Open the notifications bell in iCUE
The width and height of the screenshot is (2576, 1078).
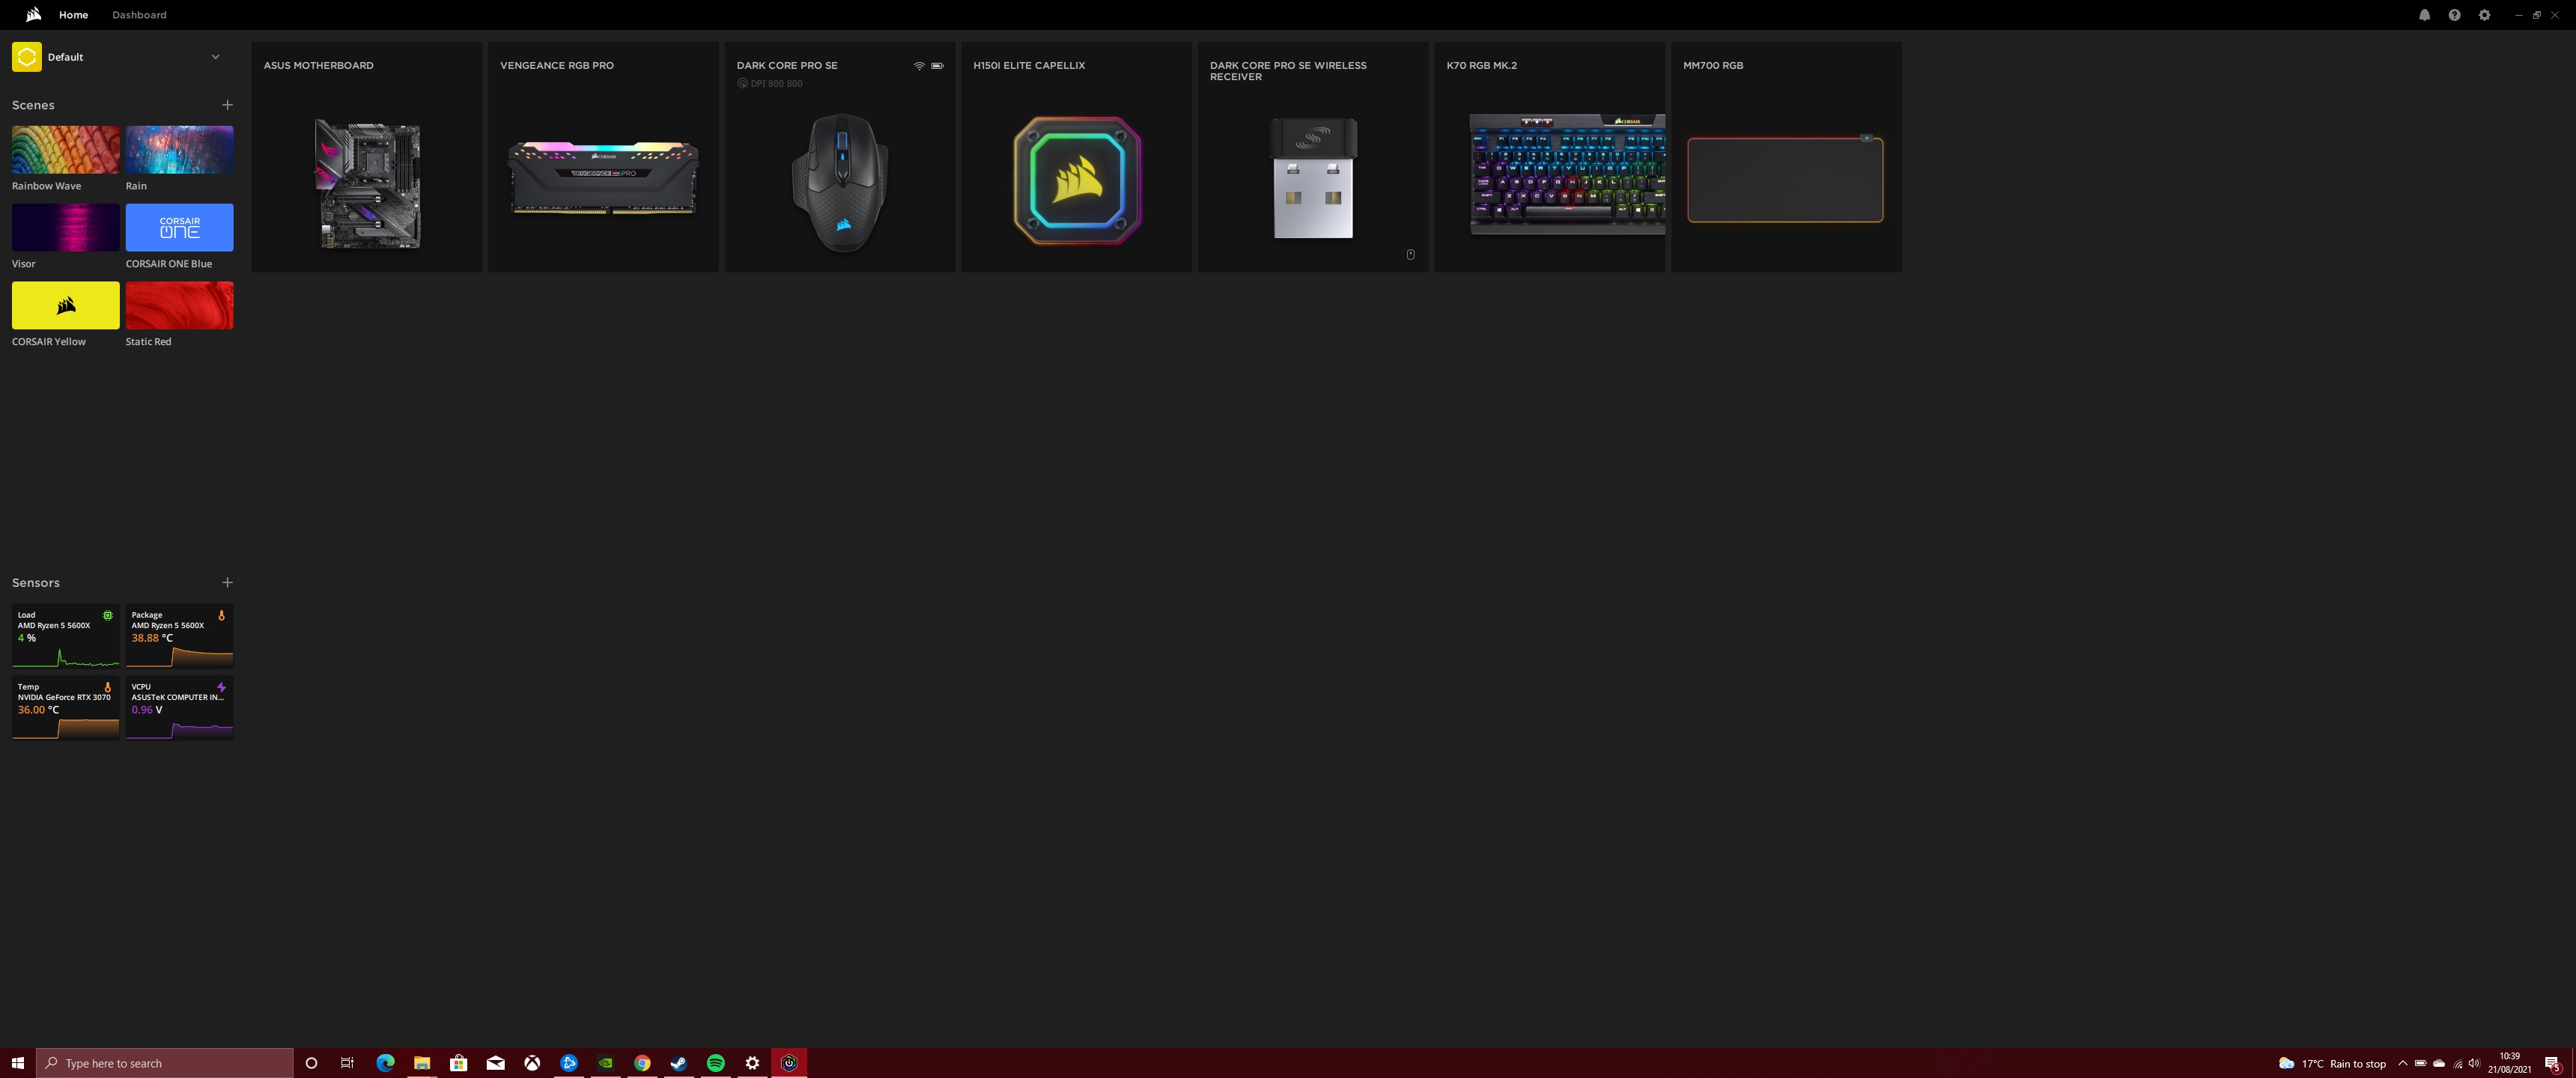point(2424,15)
